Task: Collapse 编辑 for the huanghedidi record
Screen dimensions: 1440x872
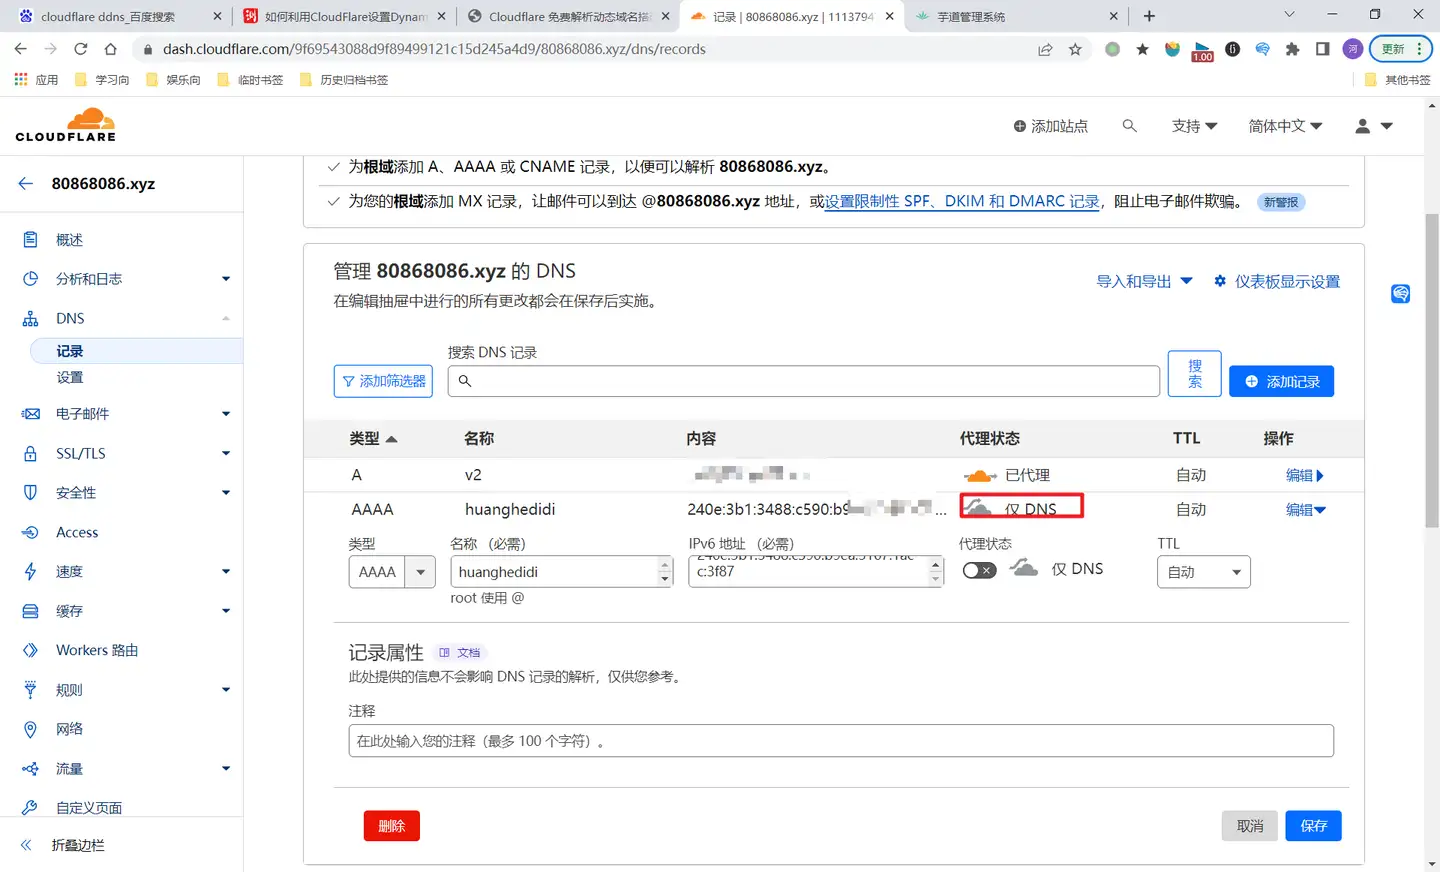Action: point(1305,509)
